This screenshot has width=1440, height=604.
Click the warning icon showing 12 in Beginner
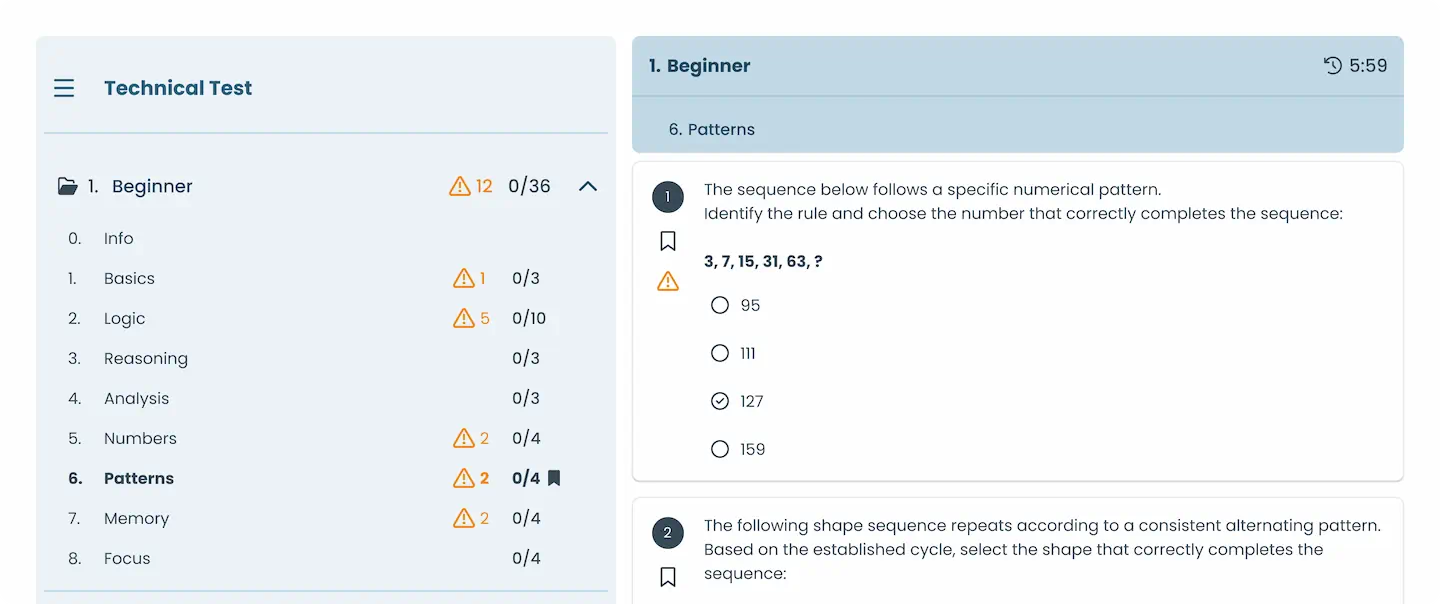(x=460, y=186)
